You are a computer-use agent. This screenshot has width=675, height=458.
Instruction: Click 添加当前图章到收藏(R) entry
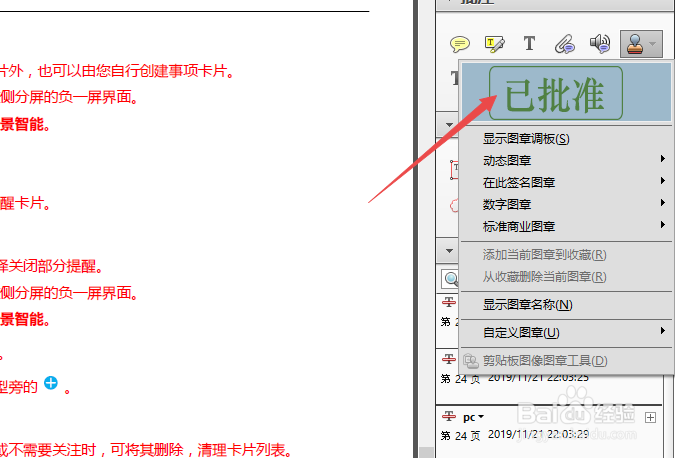544,254
